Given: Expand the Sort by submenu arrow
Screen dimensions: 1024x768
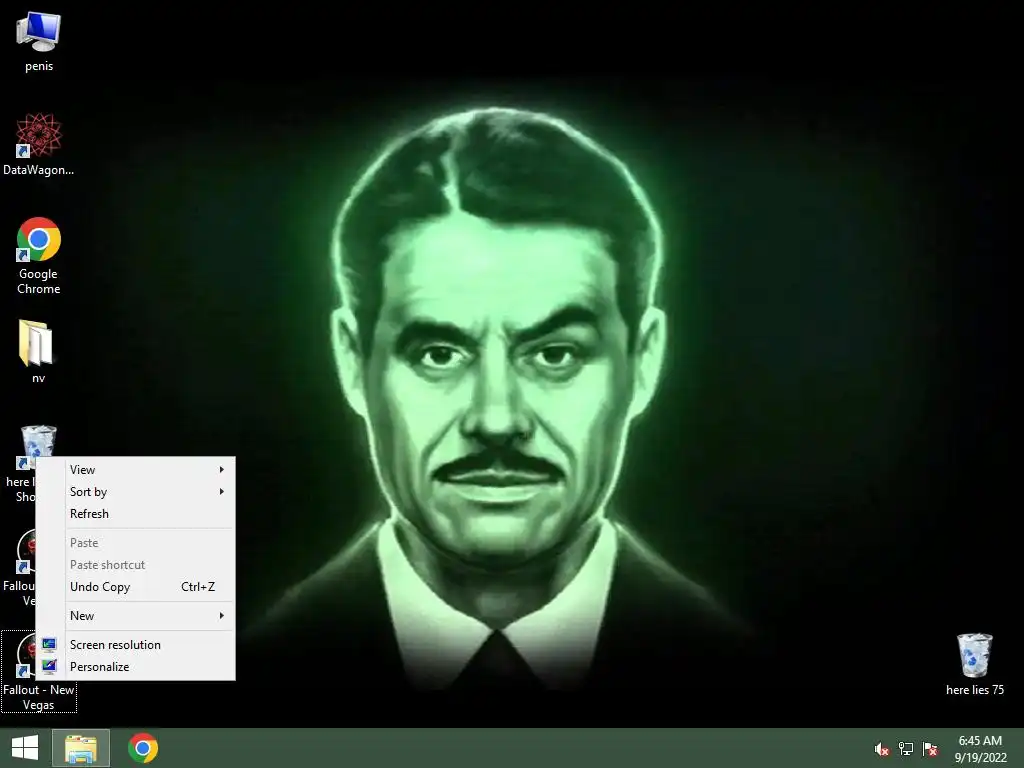Looking at the screenshot, I should click(x=222, y=492).
